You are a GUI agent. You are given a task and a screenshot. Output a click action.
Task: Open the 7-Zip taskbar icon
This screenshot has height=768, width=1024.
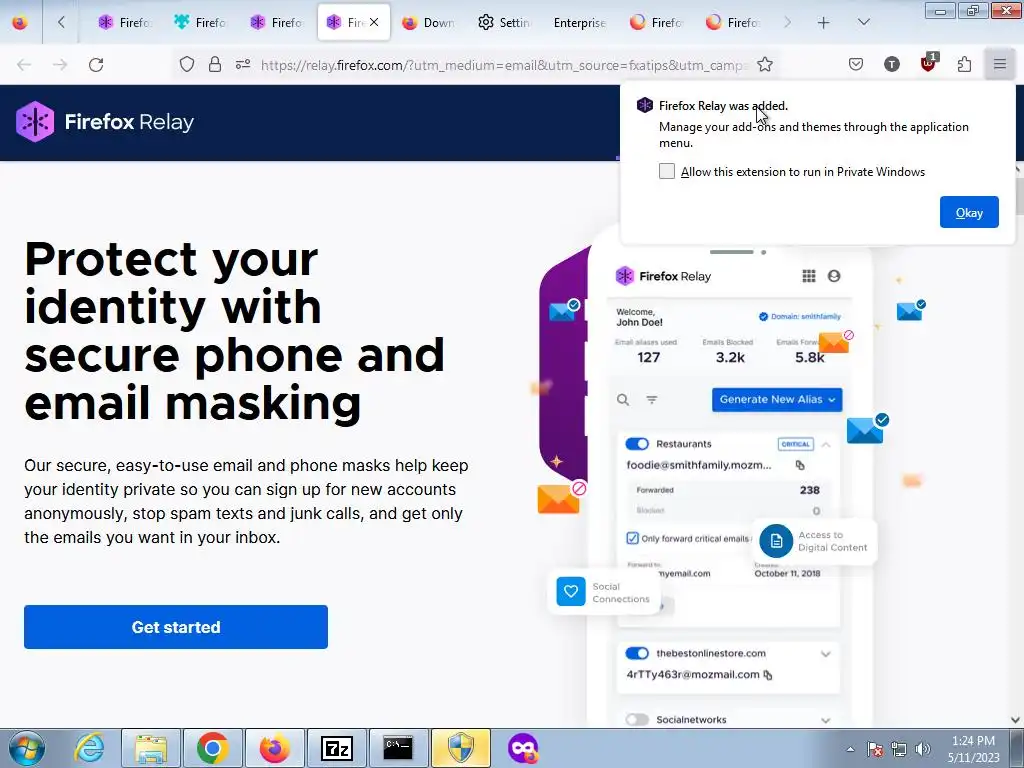click(x=336, y=748)
